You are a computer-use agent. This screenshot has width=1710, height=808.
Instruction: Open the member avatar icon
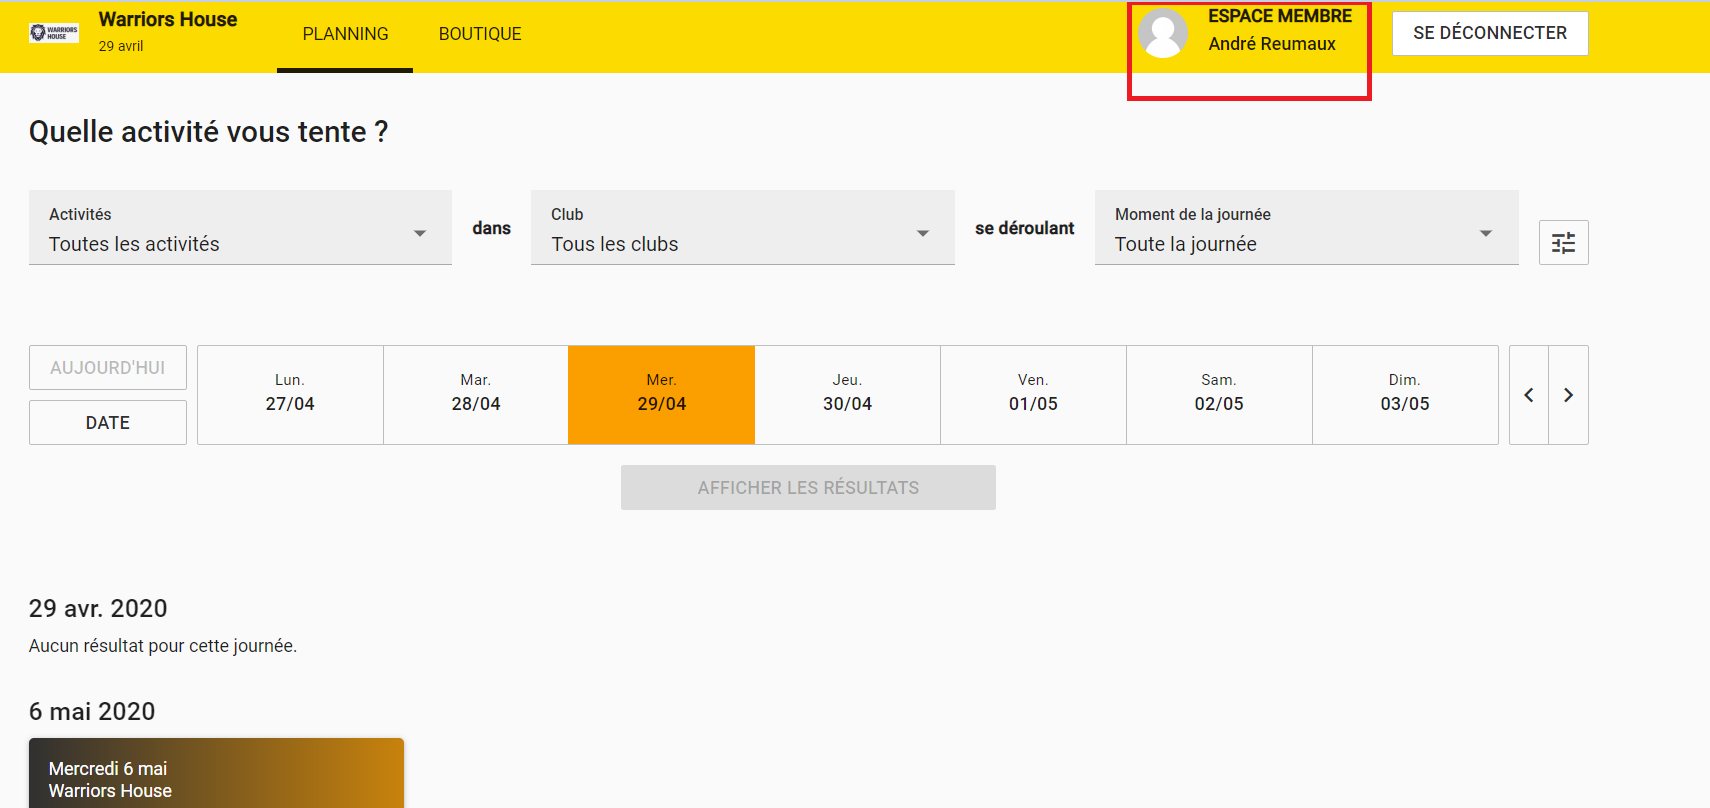pyautogui.click(x=1163, y=33)
